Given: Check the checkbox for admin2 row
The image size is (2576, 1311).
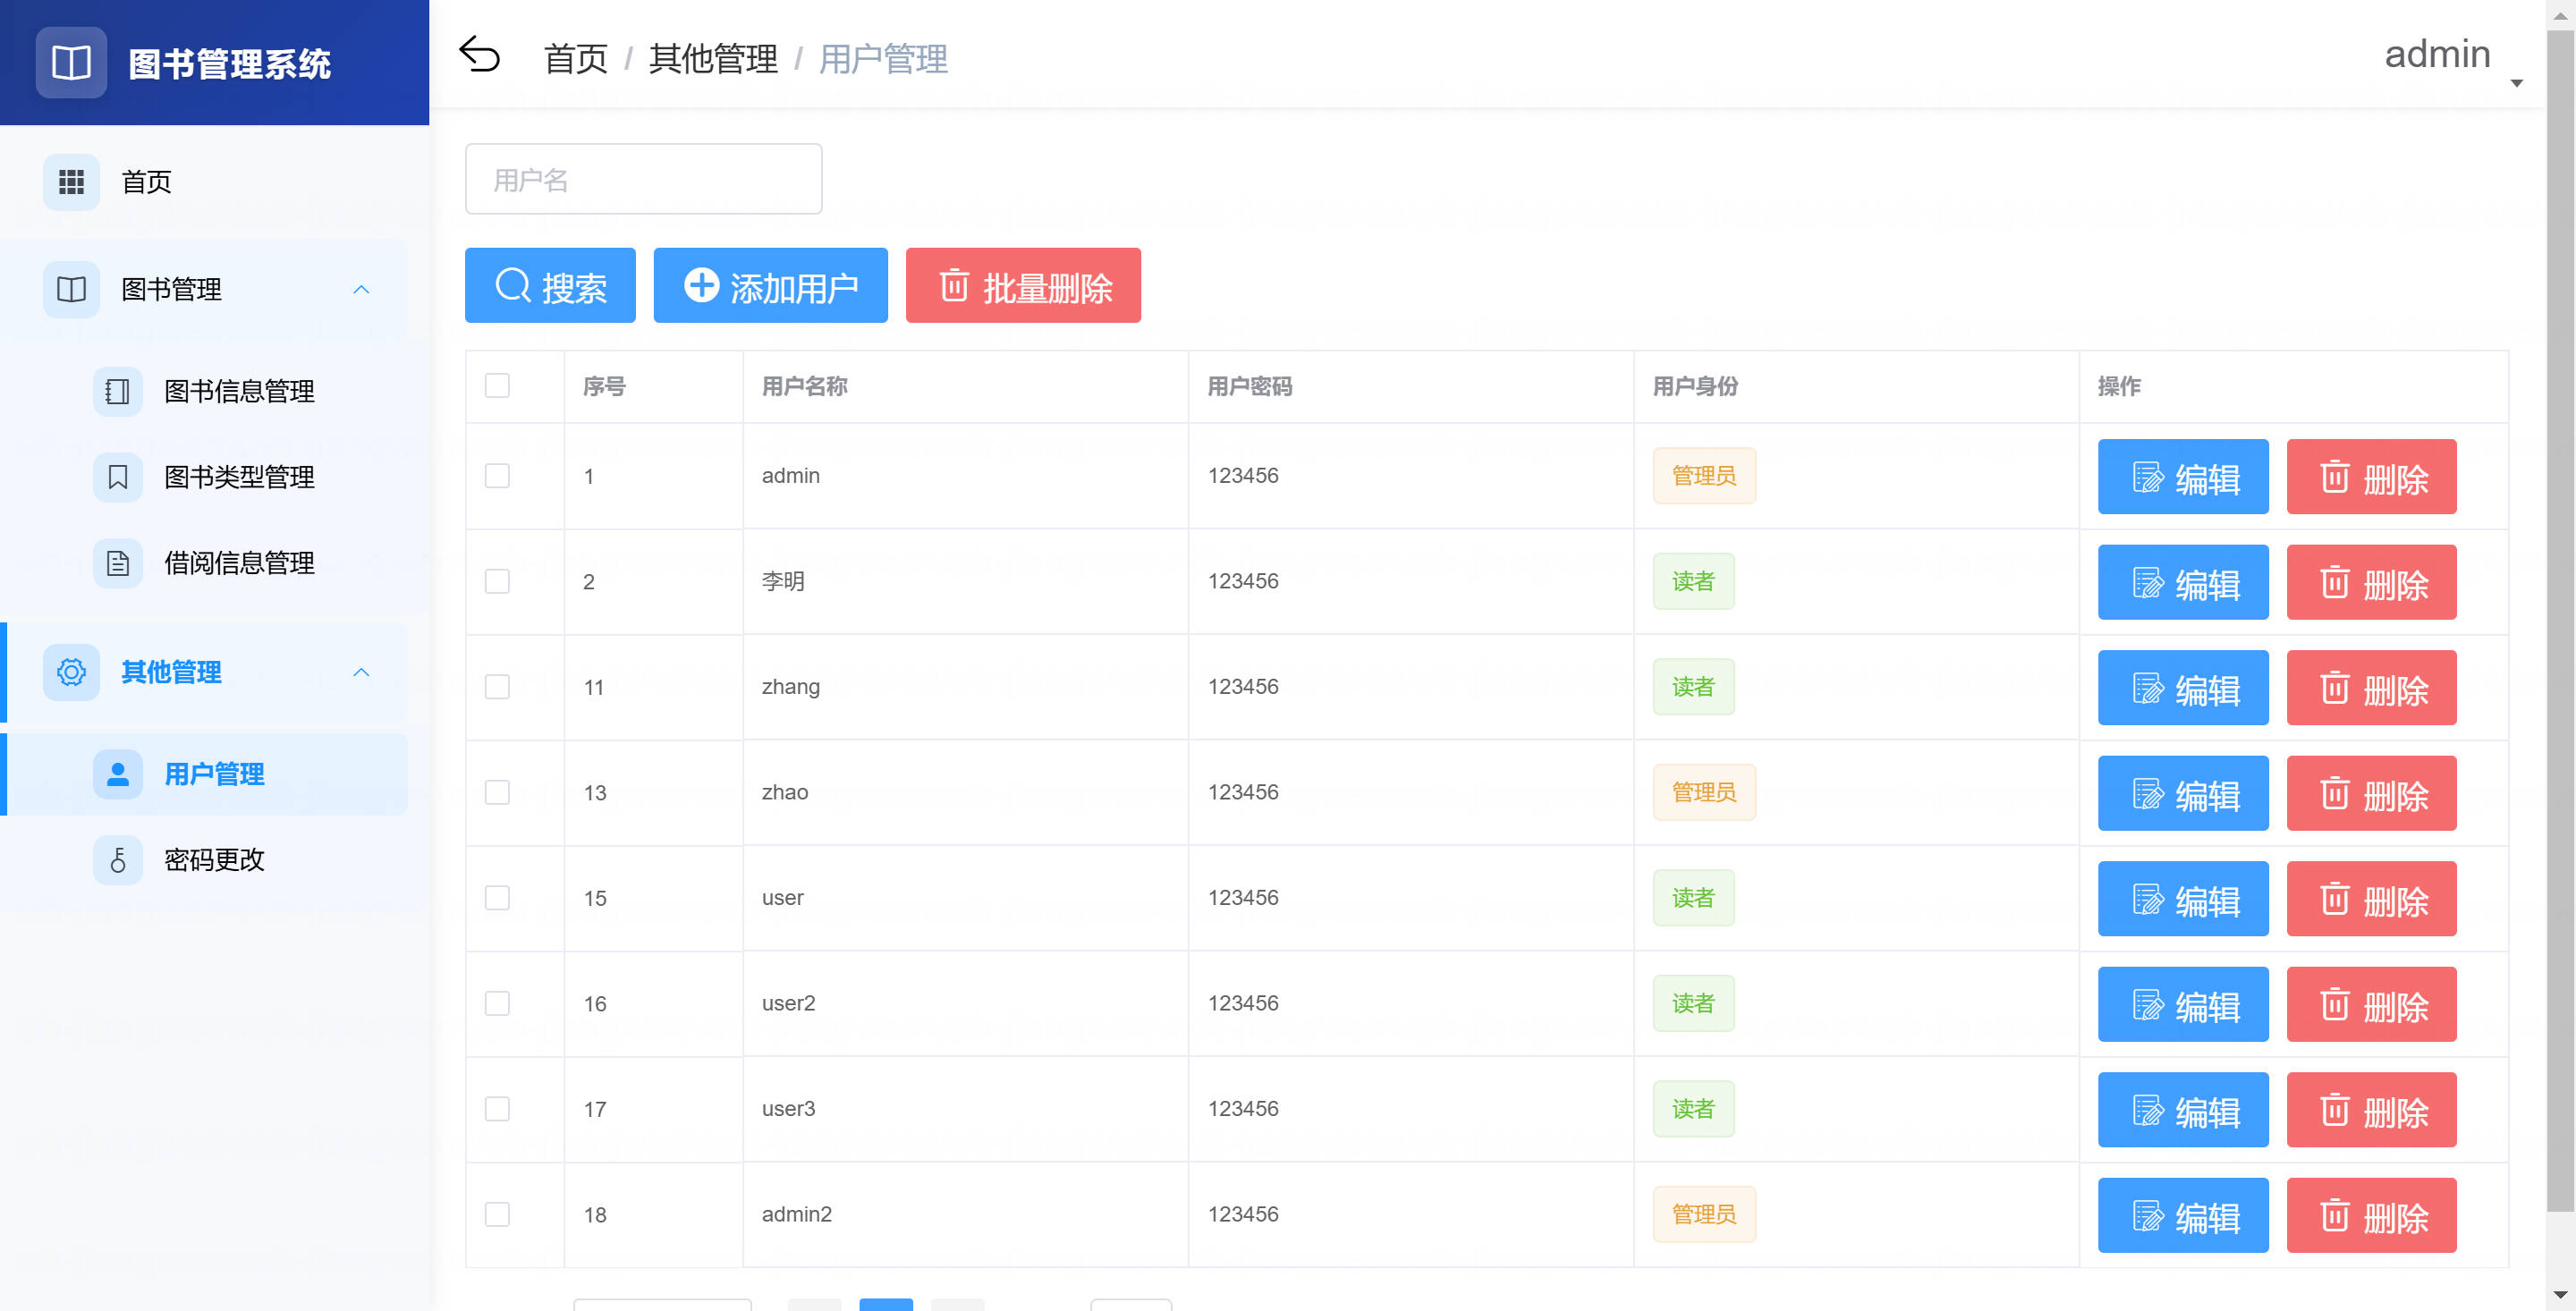Looking at the screenshot, I should click(497, 1215).
